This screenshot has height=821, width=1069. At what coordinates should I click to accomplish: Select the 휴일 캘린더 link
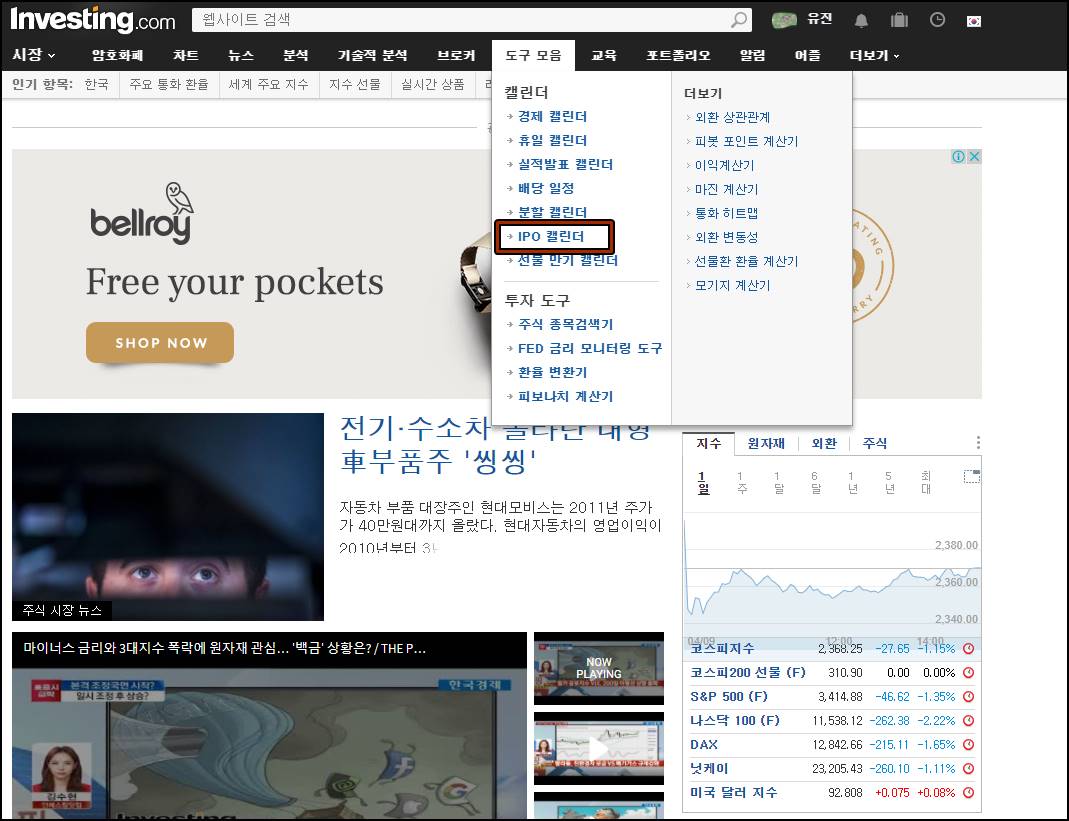tap(552, 140)
